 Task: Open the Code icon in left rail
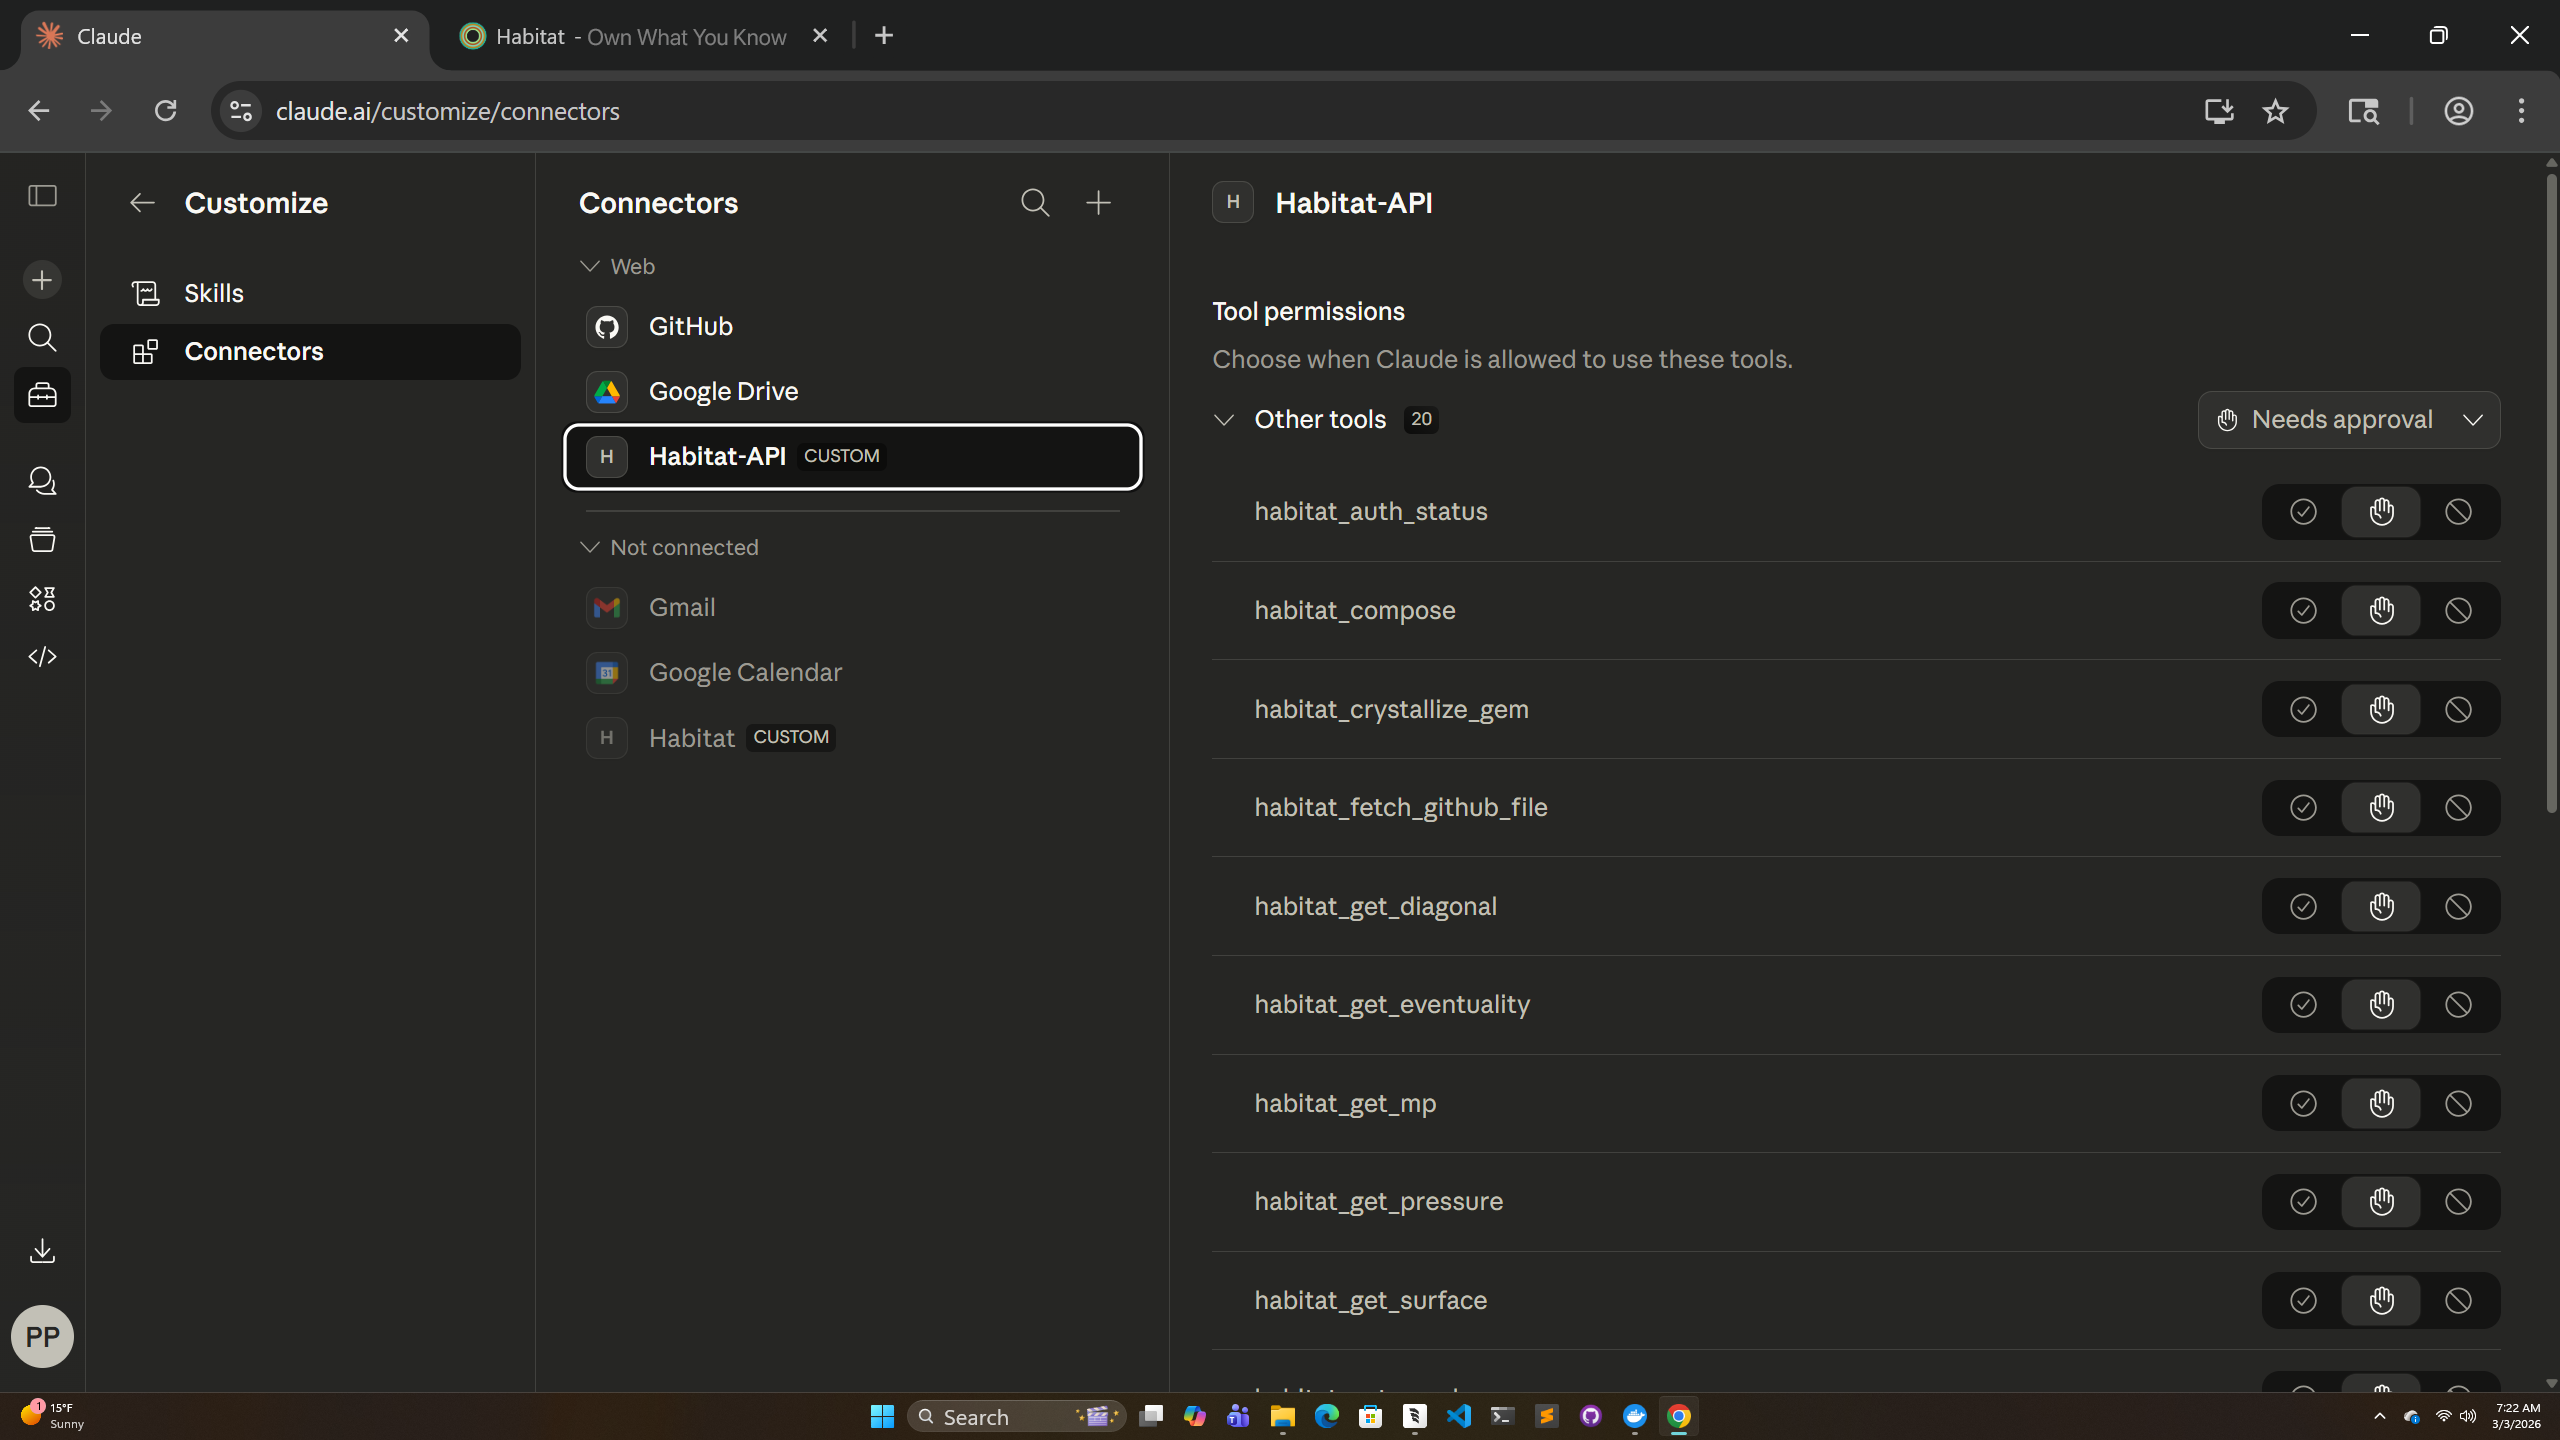pyautogui.click(x=42, y=657)
